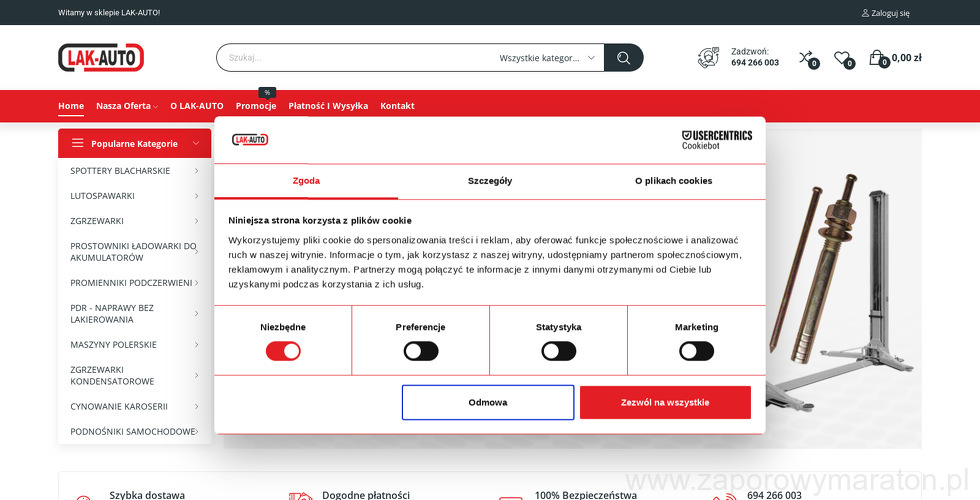Viewport: 980px width, 500px height.
Task: Open the Kontakt menu item
Action: point(398,106)
